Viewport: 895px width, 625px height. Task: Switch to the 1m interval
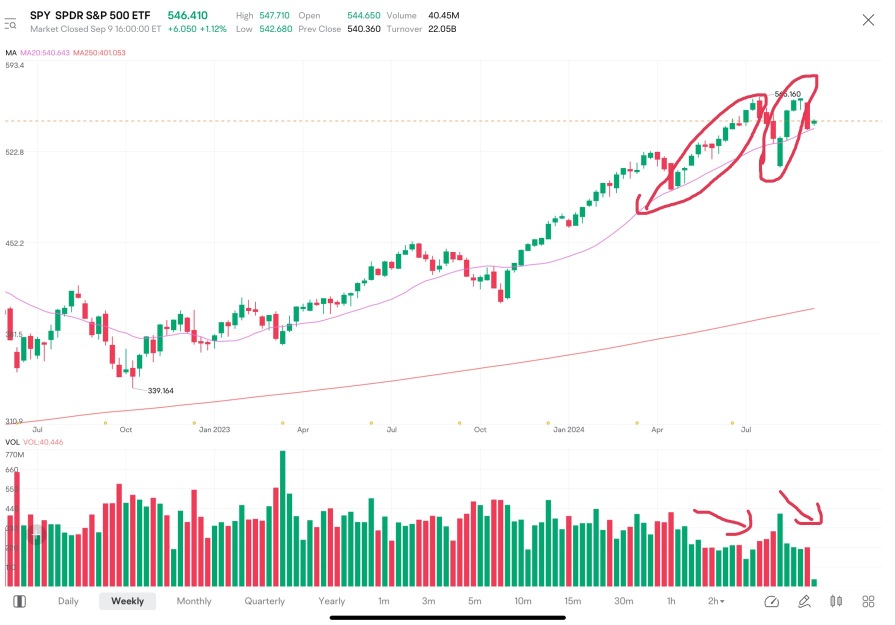pos(384,601)
